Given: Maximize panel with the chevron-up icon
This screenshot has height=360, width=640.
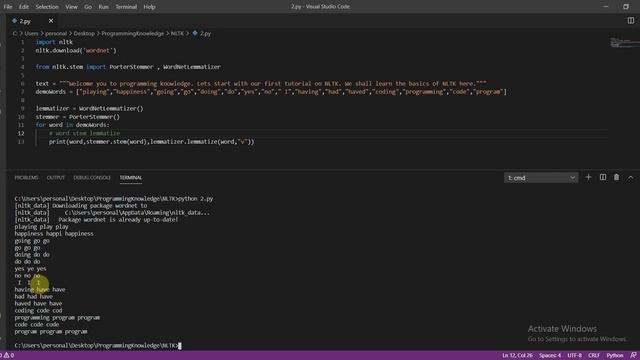Looking at the screenshot, I should pos(630,178).
